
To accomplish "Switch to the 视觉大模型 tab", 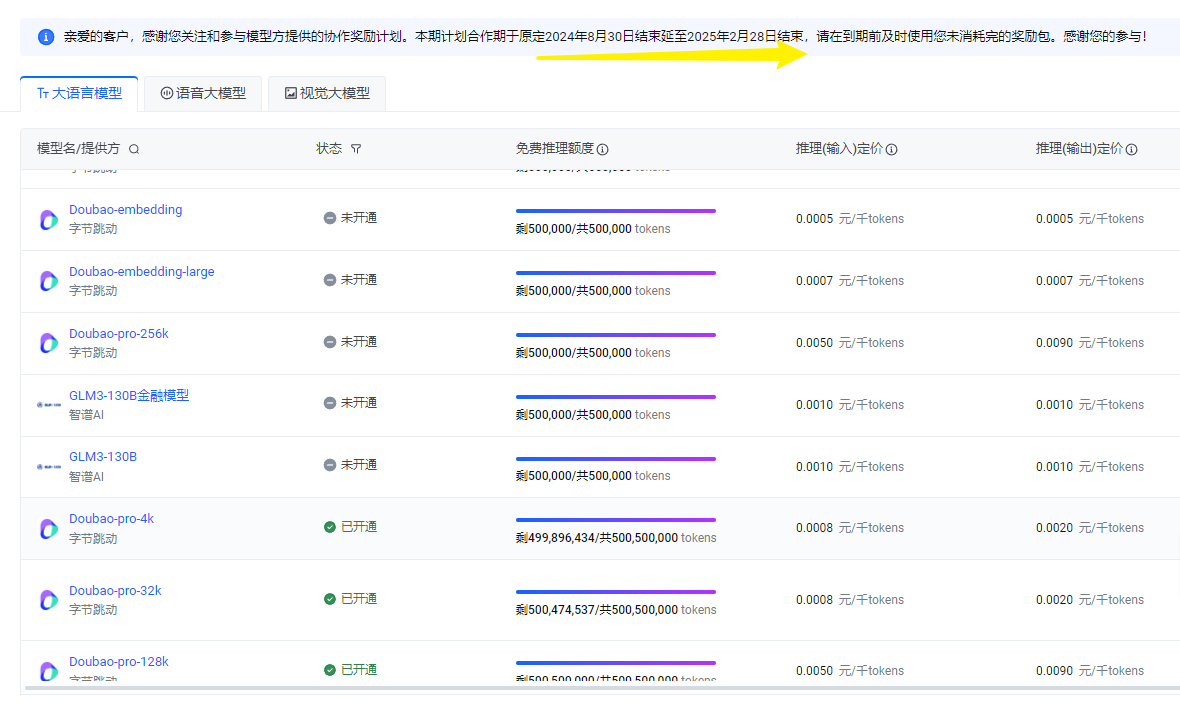I will pyautogui.click(x=327, y=93).
